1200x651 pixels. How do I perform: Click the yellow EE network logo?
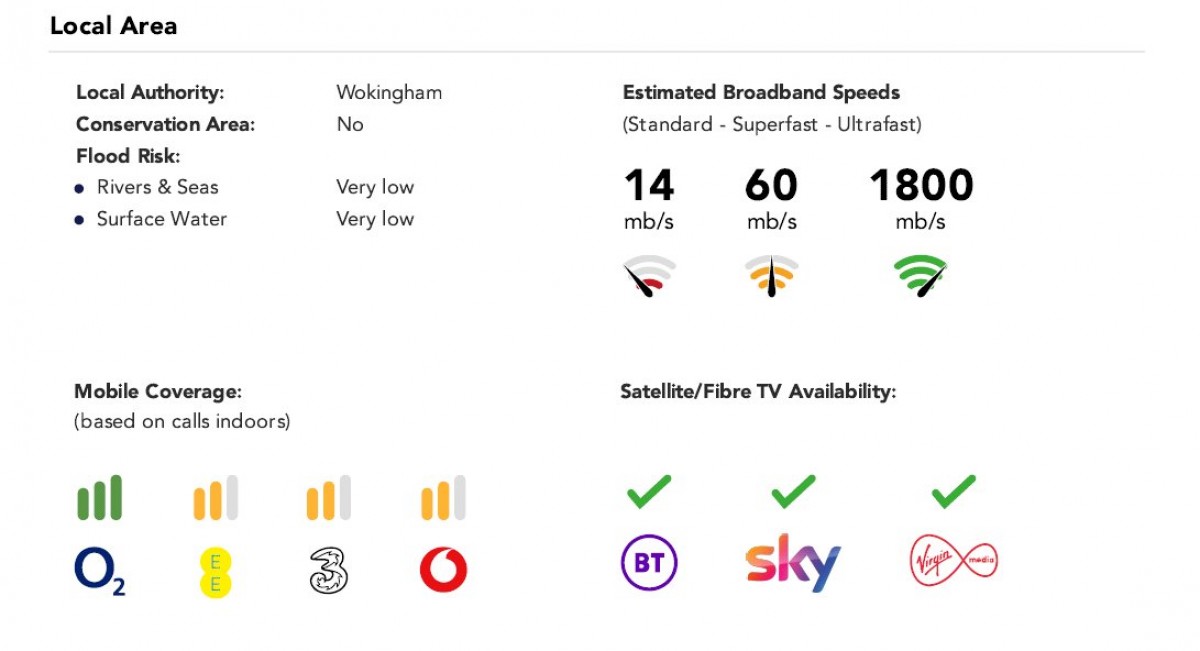click(x=214, y=571)
